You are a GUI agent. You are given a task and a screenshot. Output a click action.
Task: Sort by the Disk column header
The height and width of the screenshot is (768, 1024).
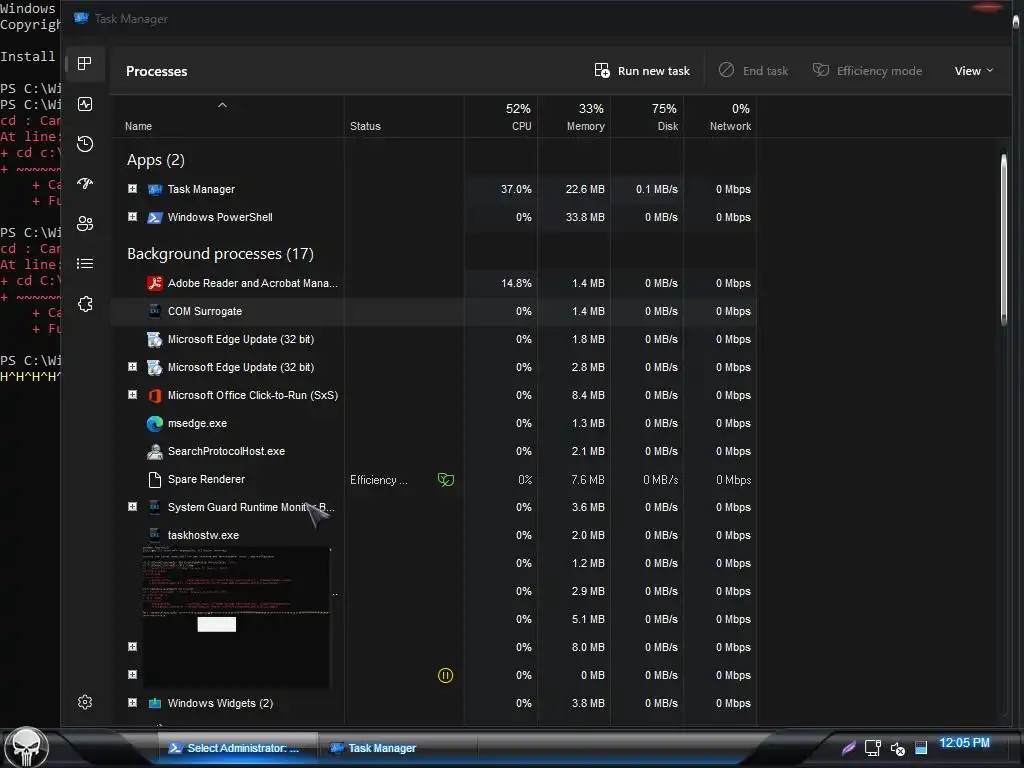(648, 117)
